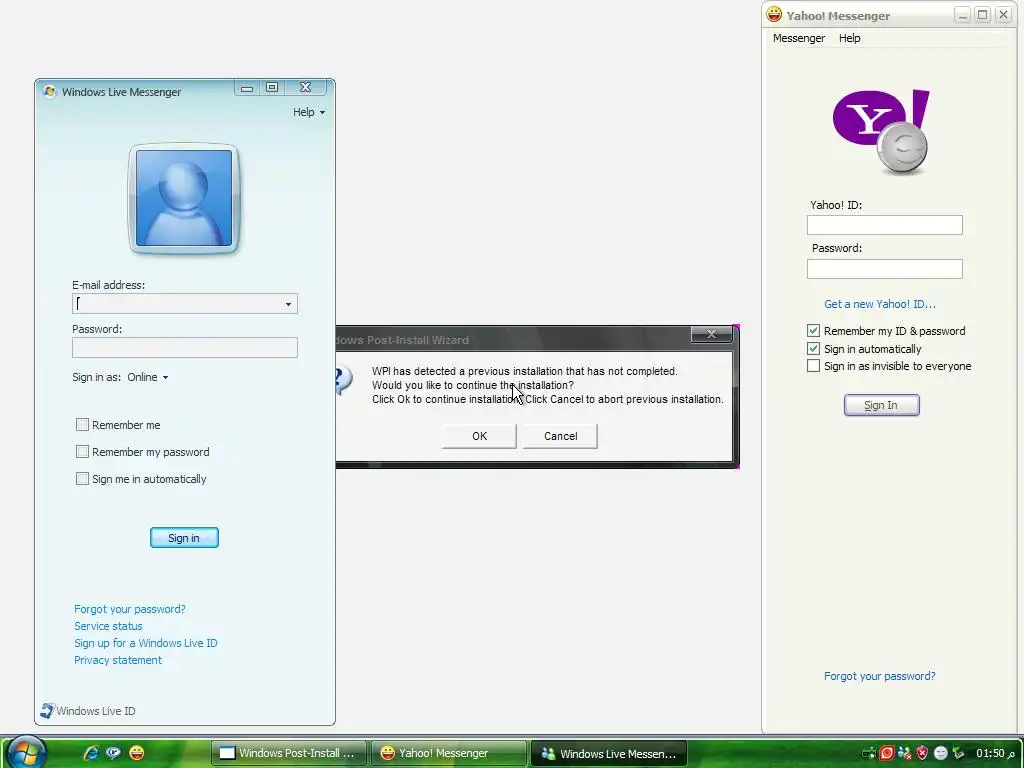The height and width of the screenshot is (768, 1024).
Task: Uncheck Sign in automatically in Yahoo
Action: (813, 349)
